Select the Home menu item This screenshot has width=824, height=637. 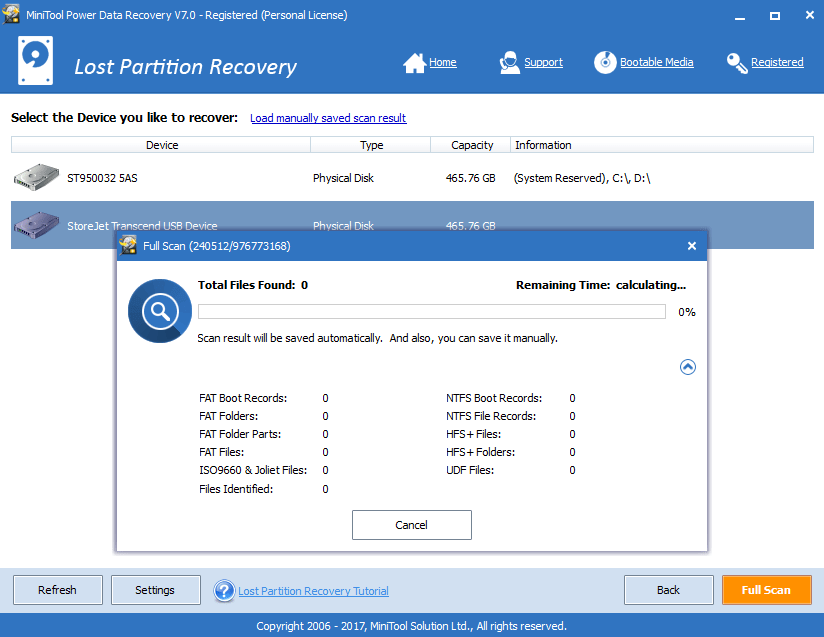(443, 61)
